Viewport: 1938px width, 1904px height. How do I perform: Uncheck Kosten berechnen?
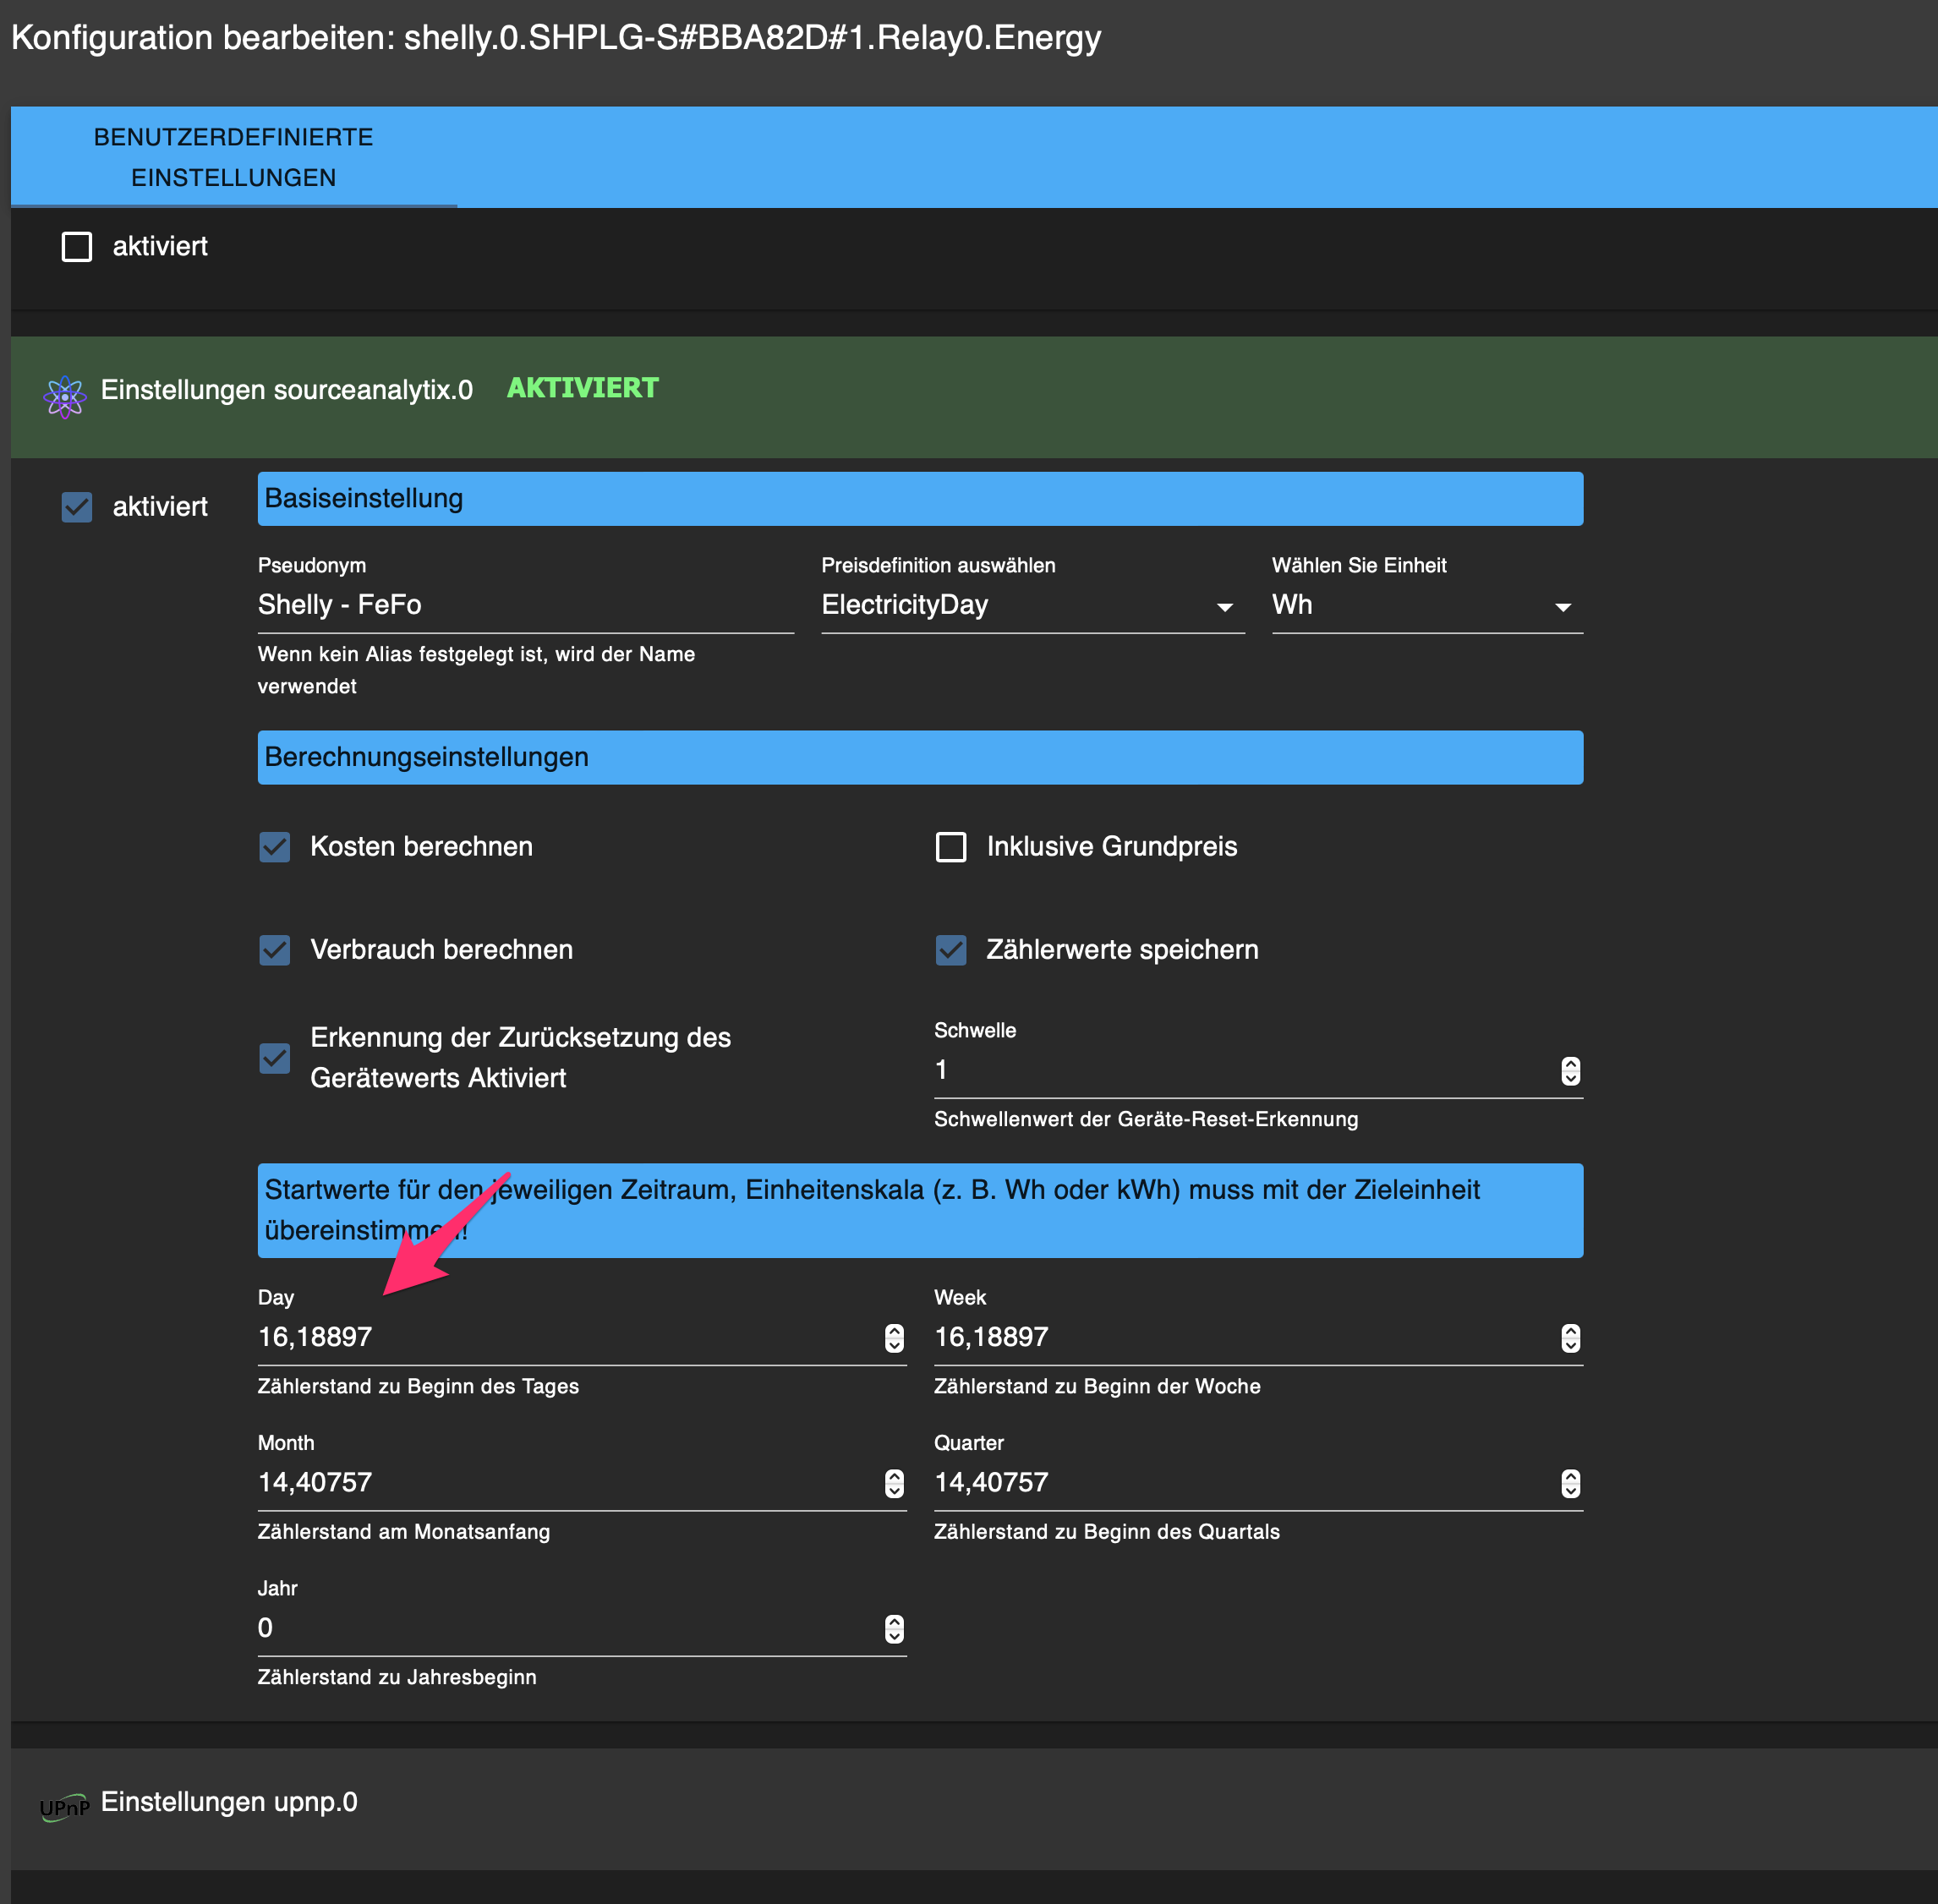tap(275, 847)
